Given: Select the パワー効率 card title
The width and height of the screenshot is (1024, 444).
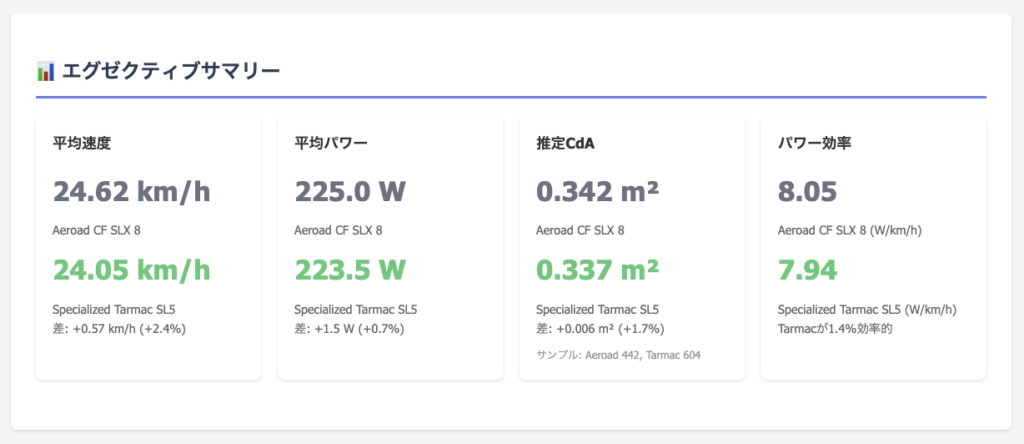Looking at the screenshot, I should pyautogui.click(x=814, y=143).
